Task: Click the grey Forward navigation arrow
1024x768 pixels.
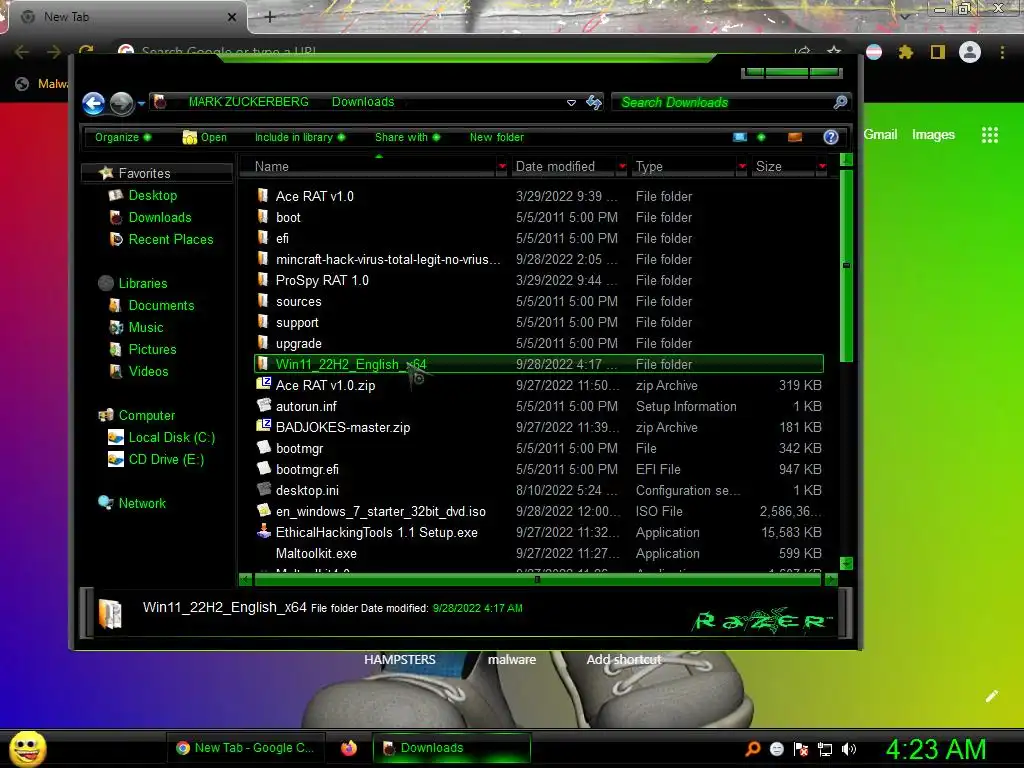Action: point(121,103)
